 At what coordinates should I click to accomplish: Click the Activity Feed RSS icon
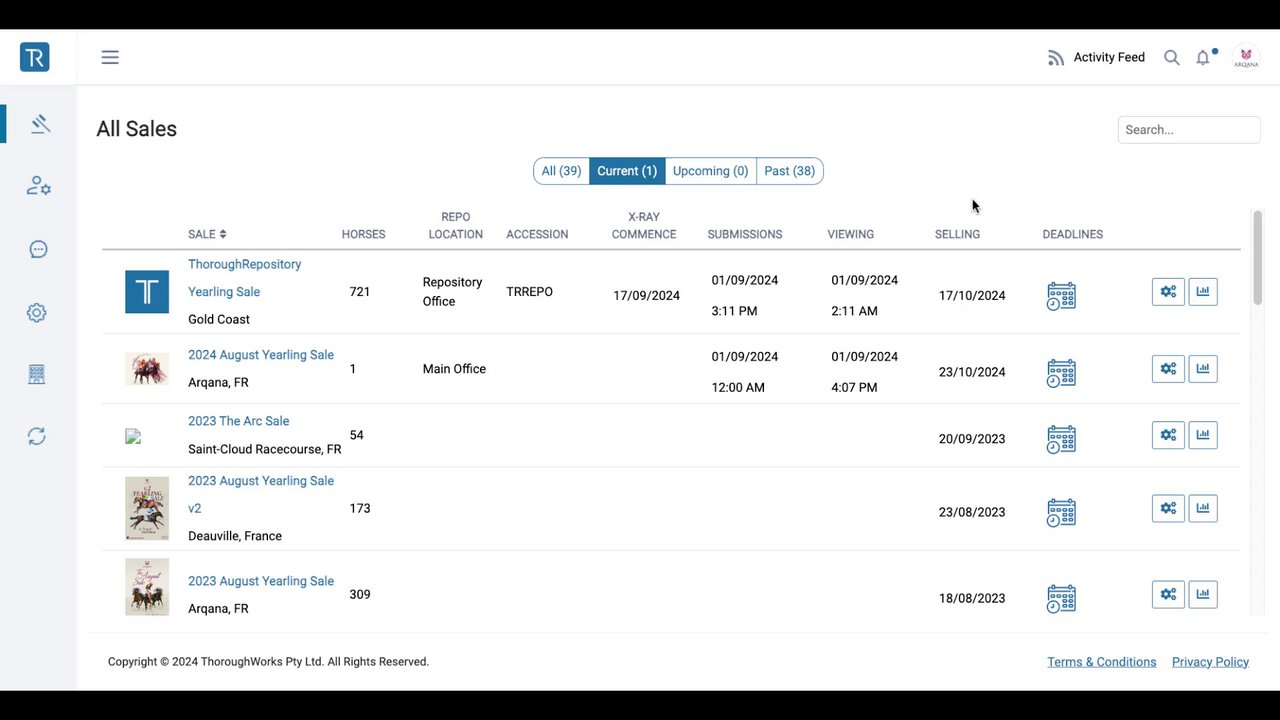click(x=1056, y=58)
